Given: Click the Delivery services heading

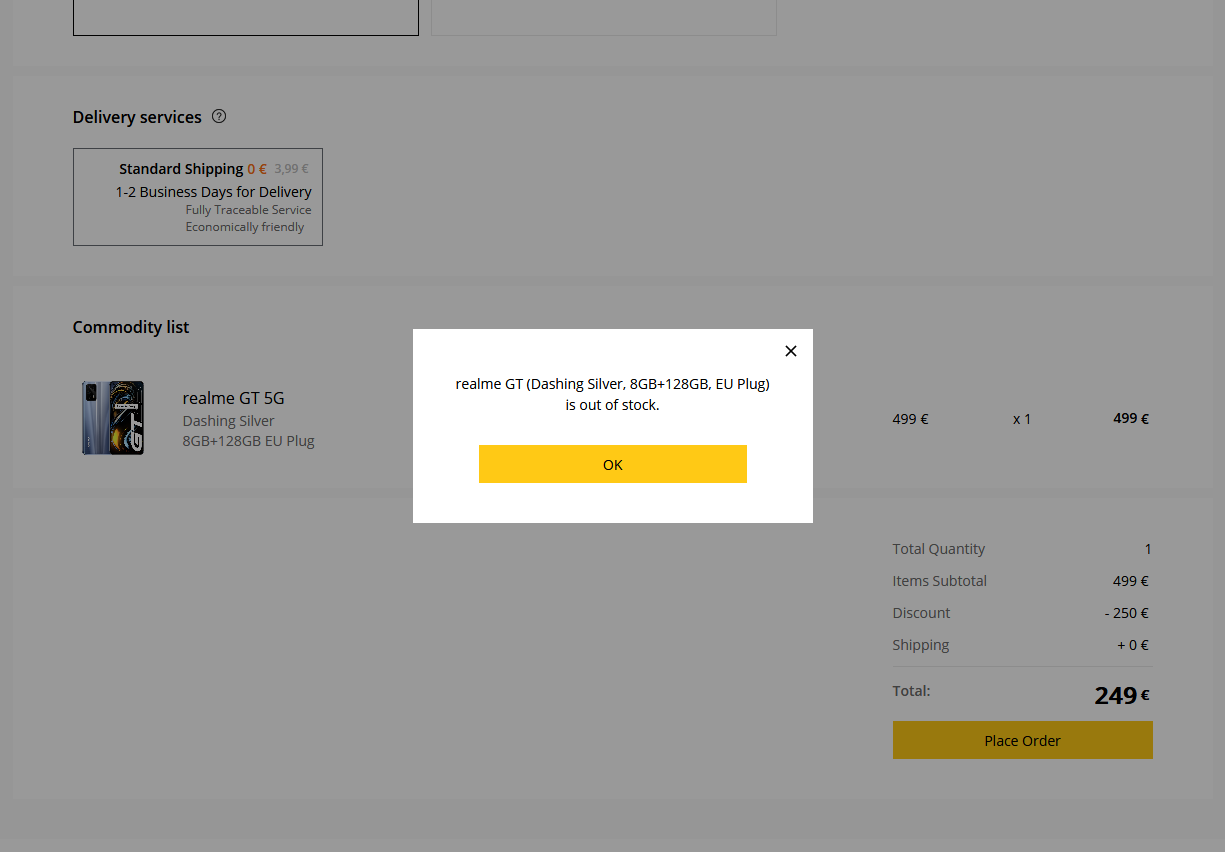Looking at the screenshot, I should (137, 117).
